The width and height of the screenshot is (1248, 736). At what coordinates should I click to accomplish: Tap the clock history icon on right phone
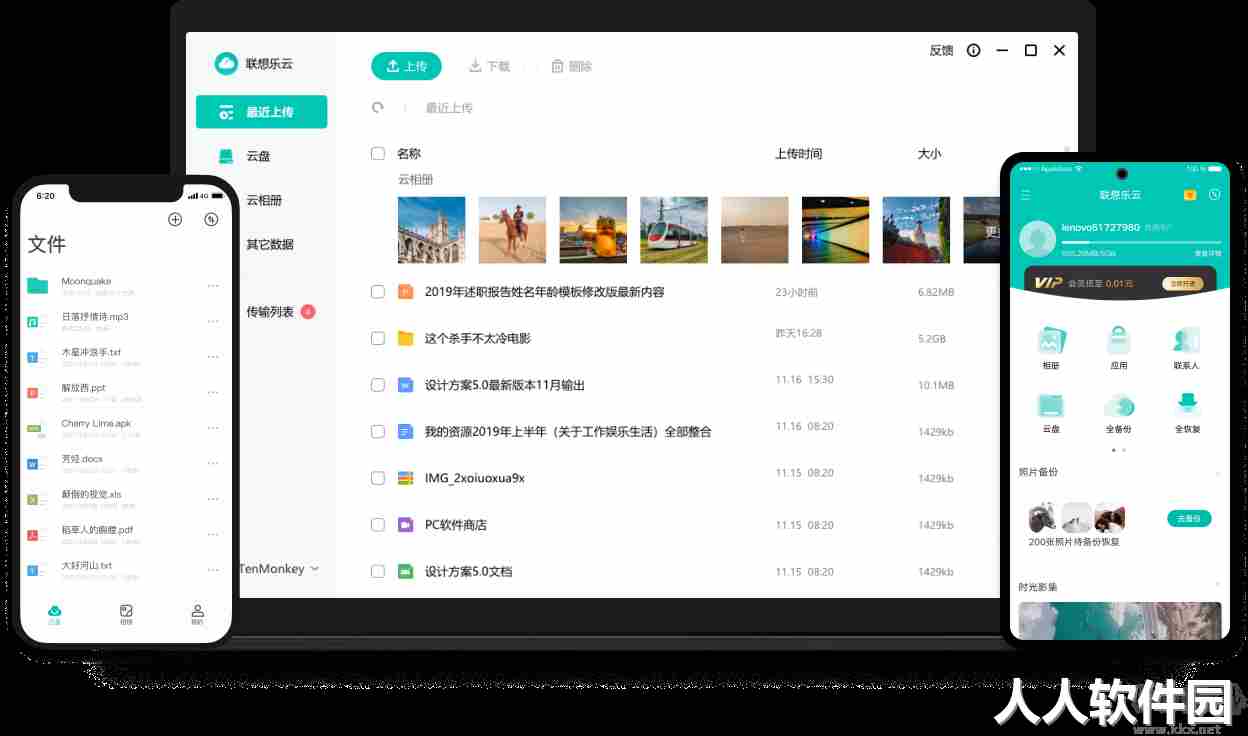point(1214,195)
